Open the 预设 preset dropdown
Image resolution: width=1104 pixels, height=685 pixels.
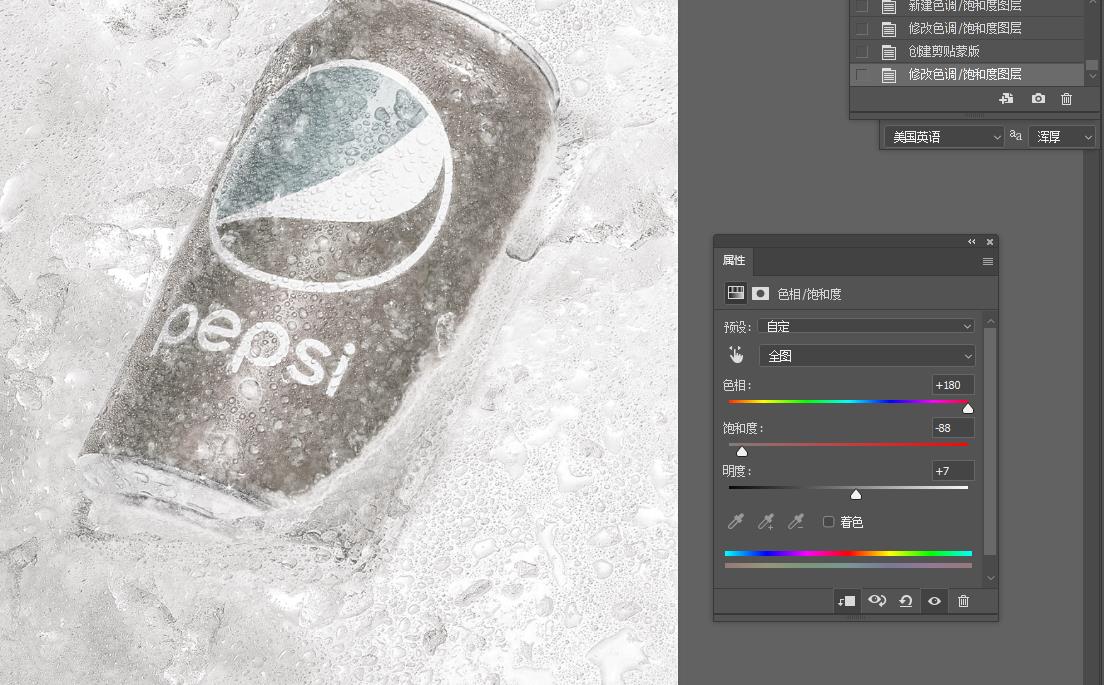click(x=866, y=327)
